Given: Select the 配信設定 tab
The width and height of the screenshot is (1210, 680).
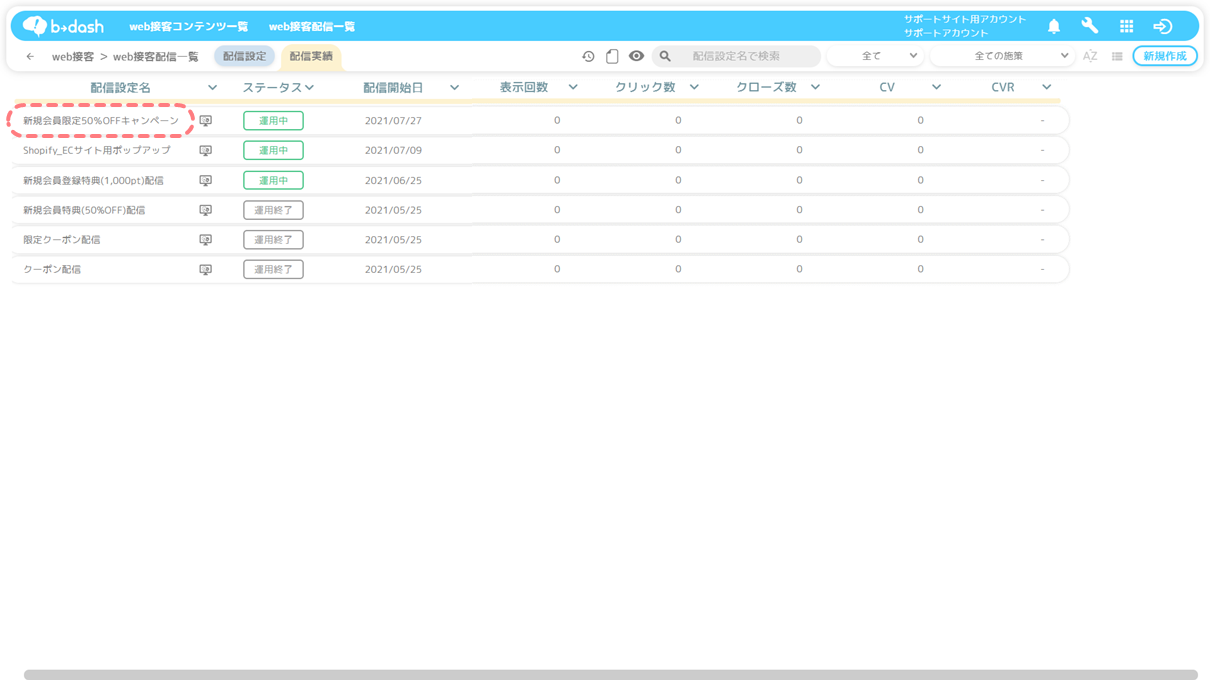Looking at the screenshot, I should coord(245,56).
